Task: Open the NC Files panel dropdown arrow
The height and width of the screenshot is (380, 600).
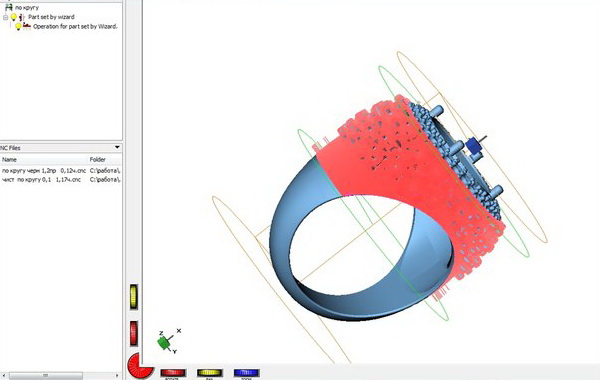Action: point(117,147)
